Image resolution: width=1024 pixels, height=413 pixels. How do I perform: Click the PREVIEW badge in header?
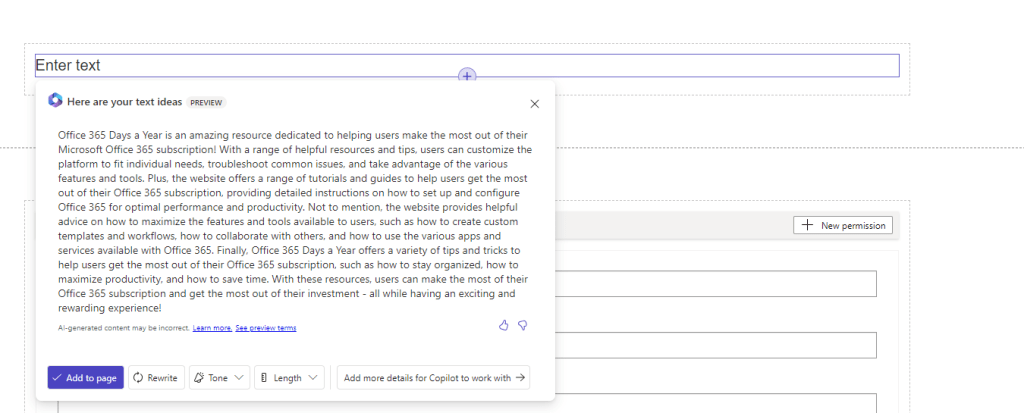click(x=207, y=102)
